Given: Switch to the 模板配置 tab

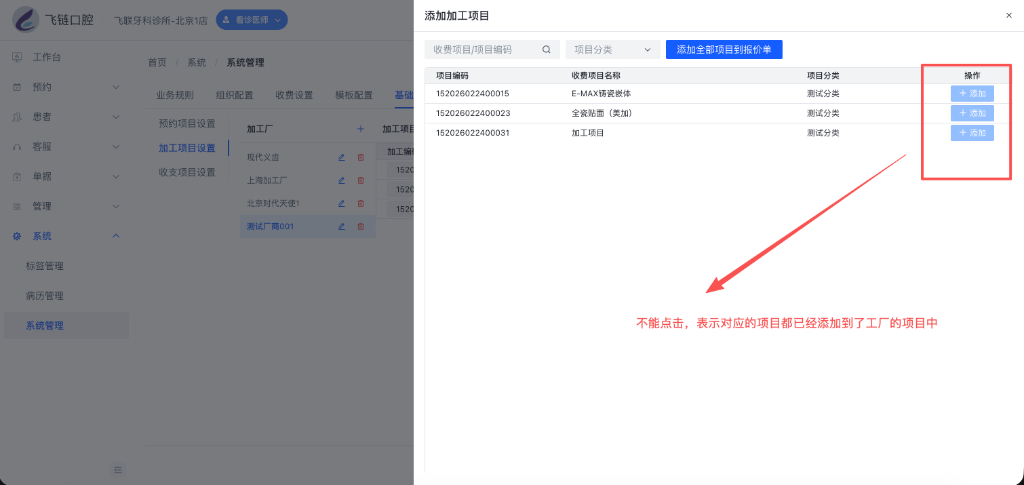Looking at the screenshot, I should pos(354,95).
